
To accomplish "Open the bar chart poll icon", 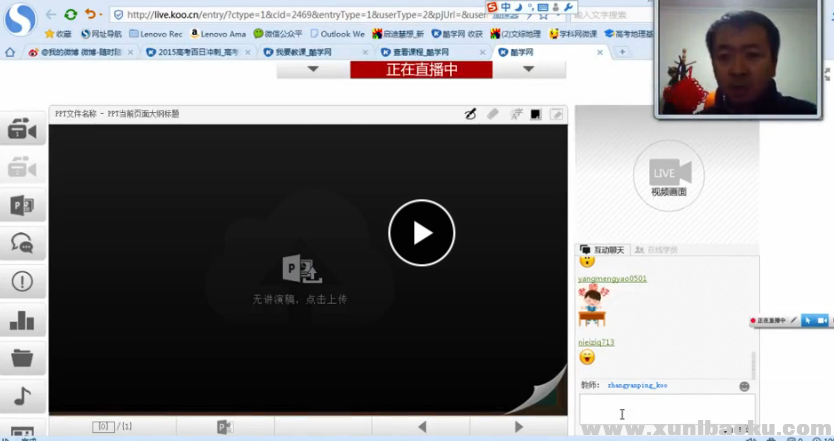I will click(22, 320).
